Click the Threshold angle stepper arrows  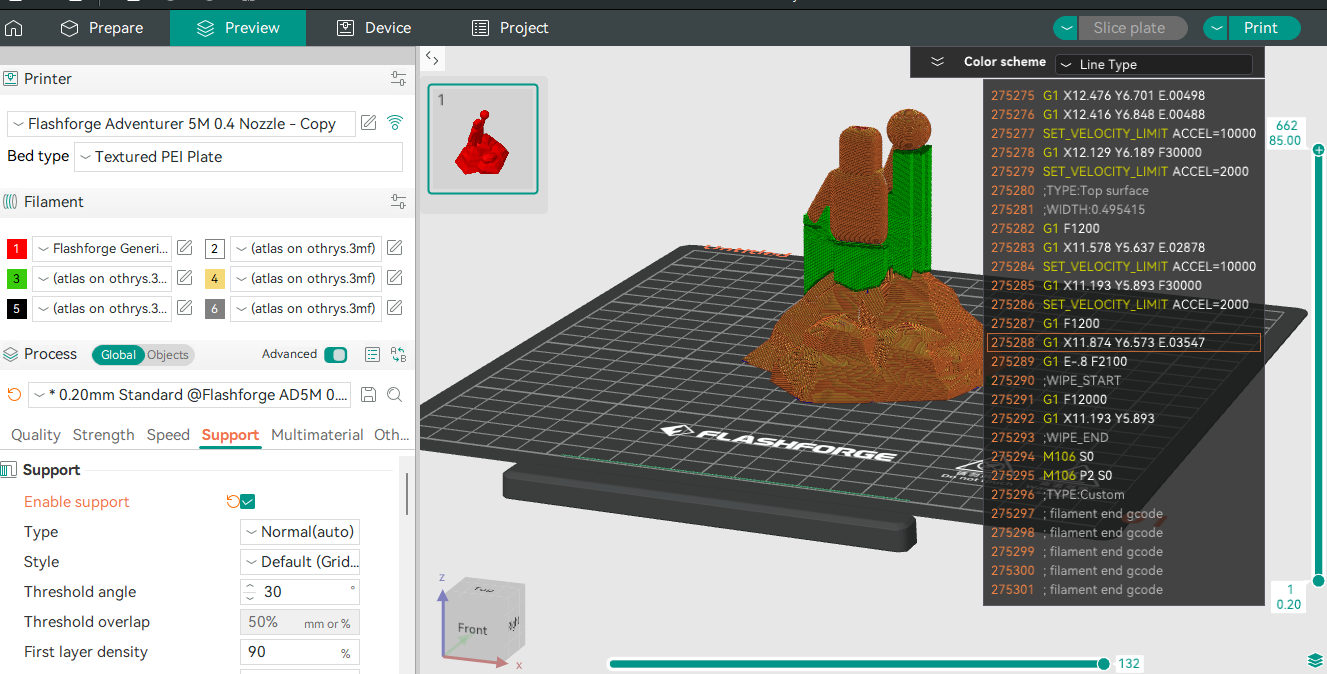[x=250, y=592]
